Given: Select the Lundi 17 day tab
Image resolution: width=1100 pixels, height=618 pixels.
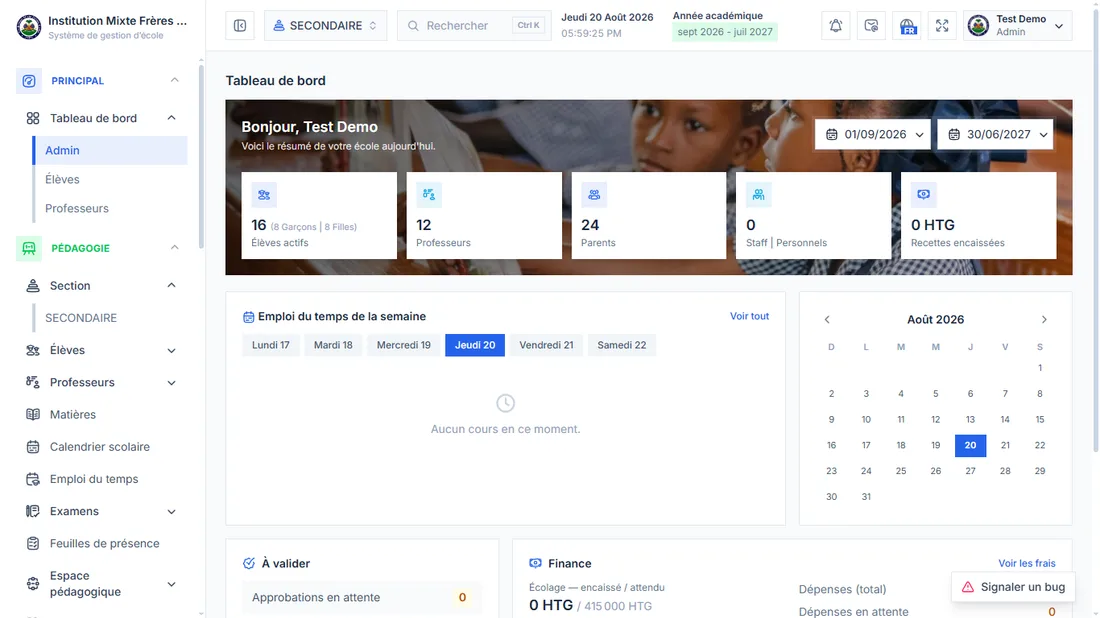Looking at the screenshot, I should [x=271, y=345].
